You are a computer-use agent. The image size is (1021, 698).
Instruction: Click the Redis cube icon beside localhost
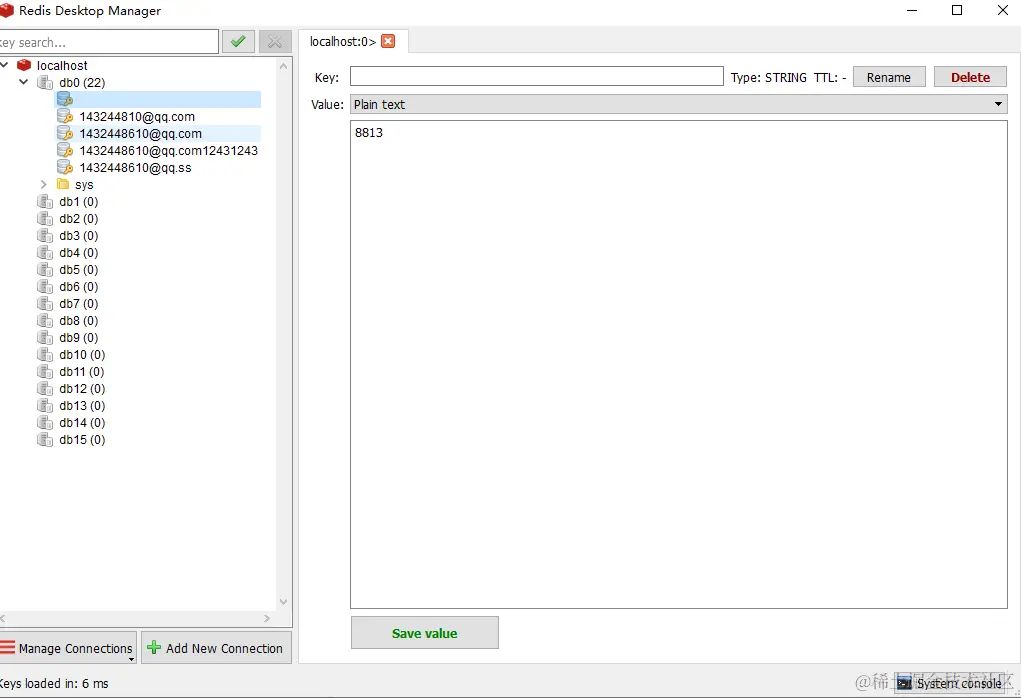(24, 64)
